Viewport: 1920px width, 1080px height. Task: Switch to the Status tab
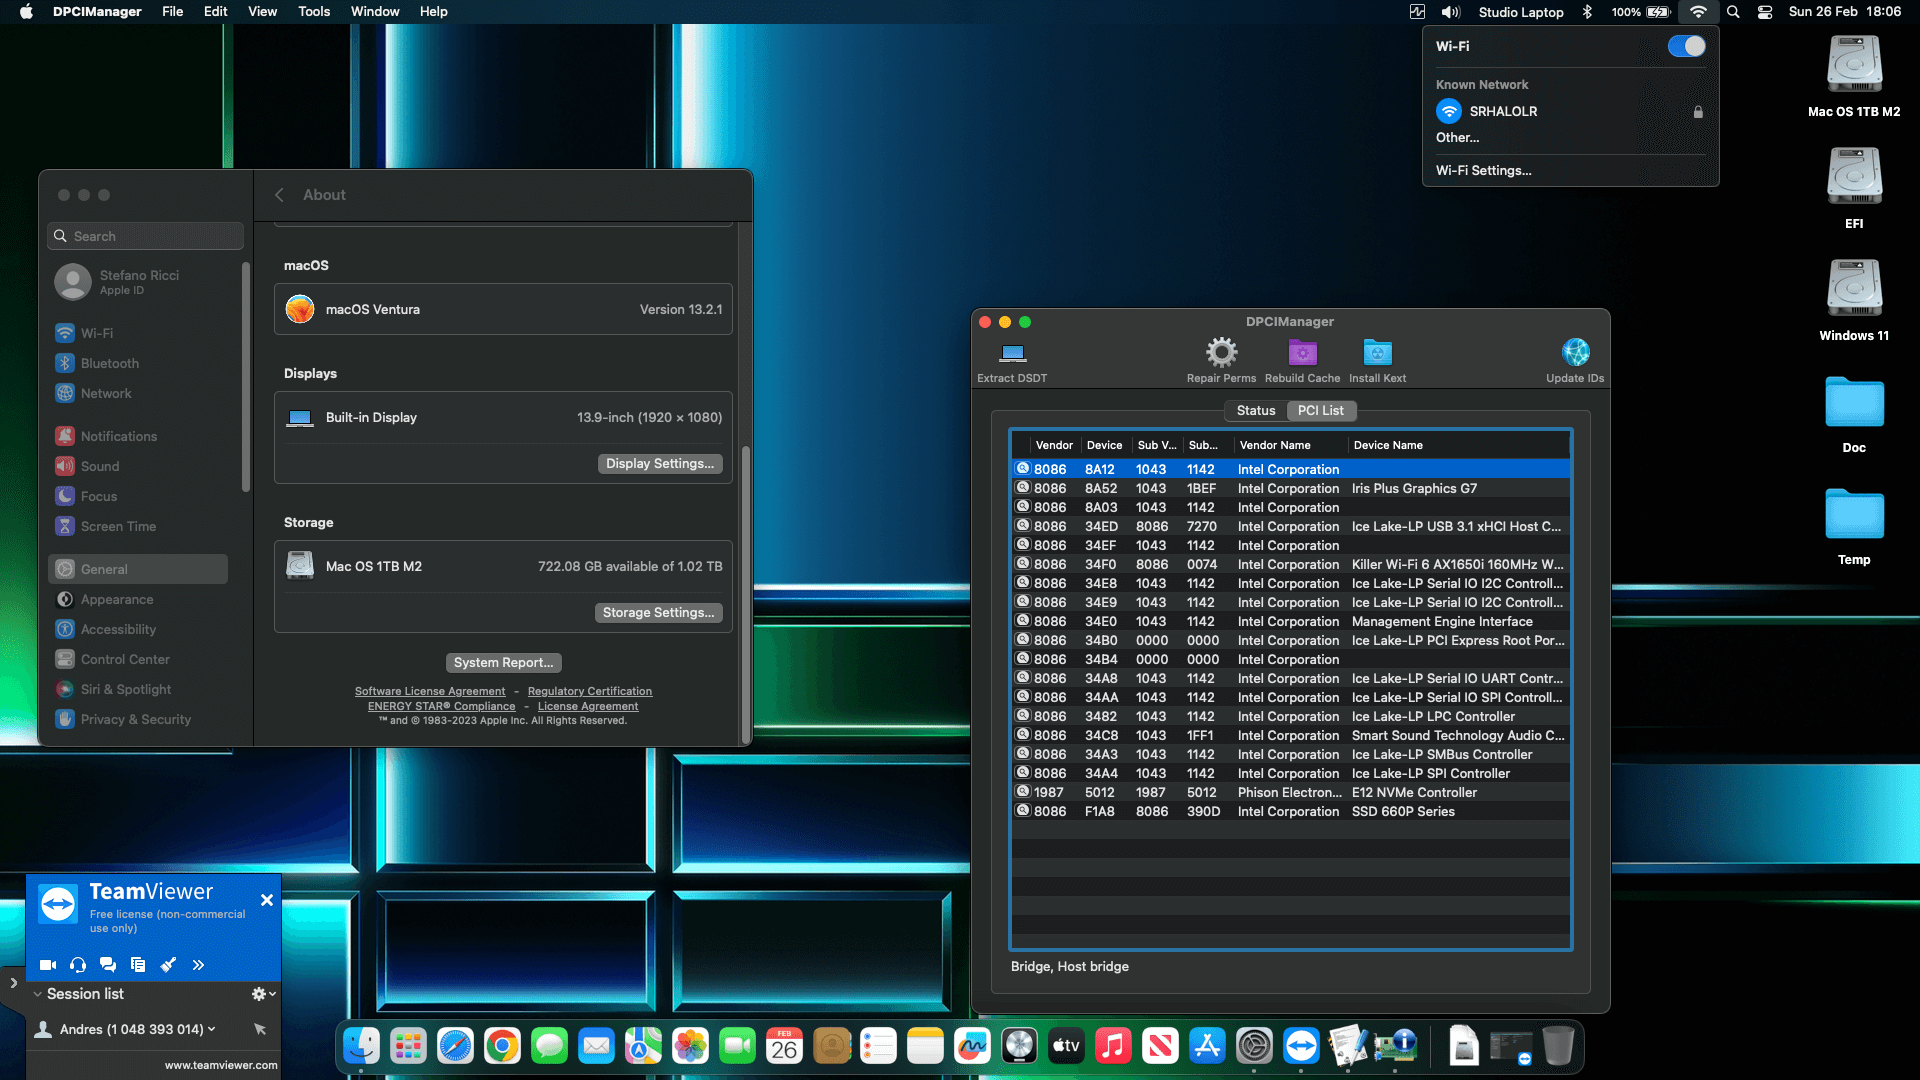pyautogui.click(x=1255, y=411)
